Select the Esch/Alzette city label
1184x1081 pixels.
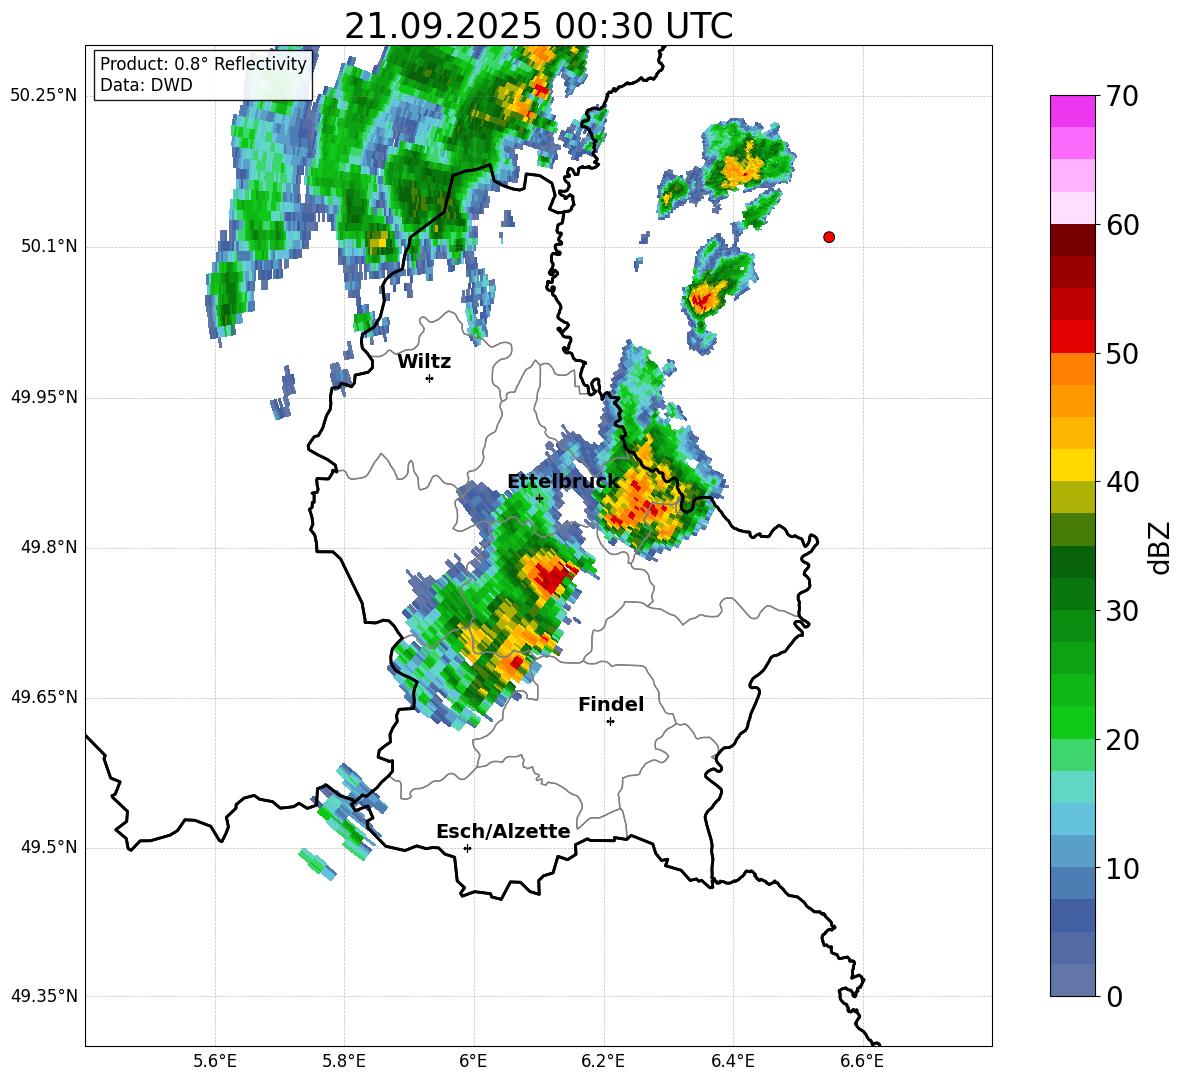pos(503,832)
